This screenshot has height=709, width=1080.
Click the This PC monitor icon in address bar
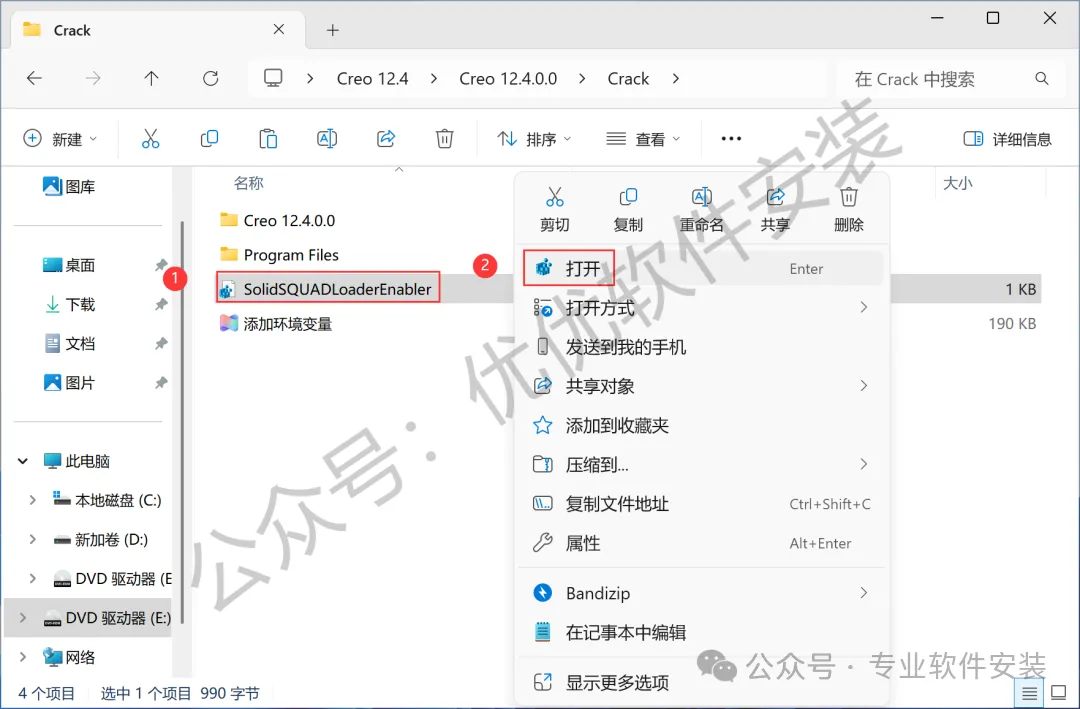(273, 78)
